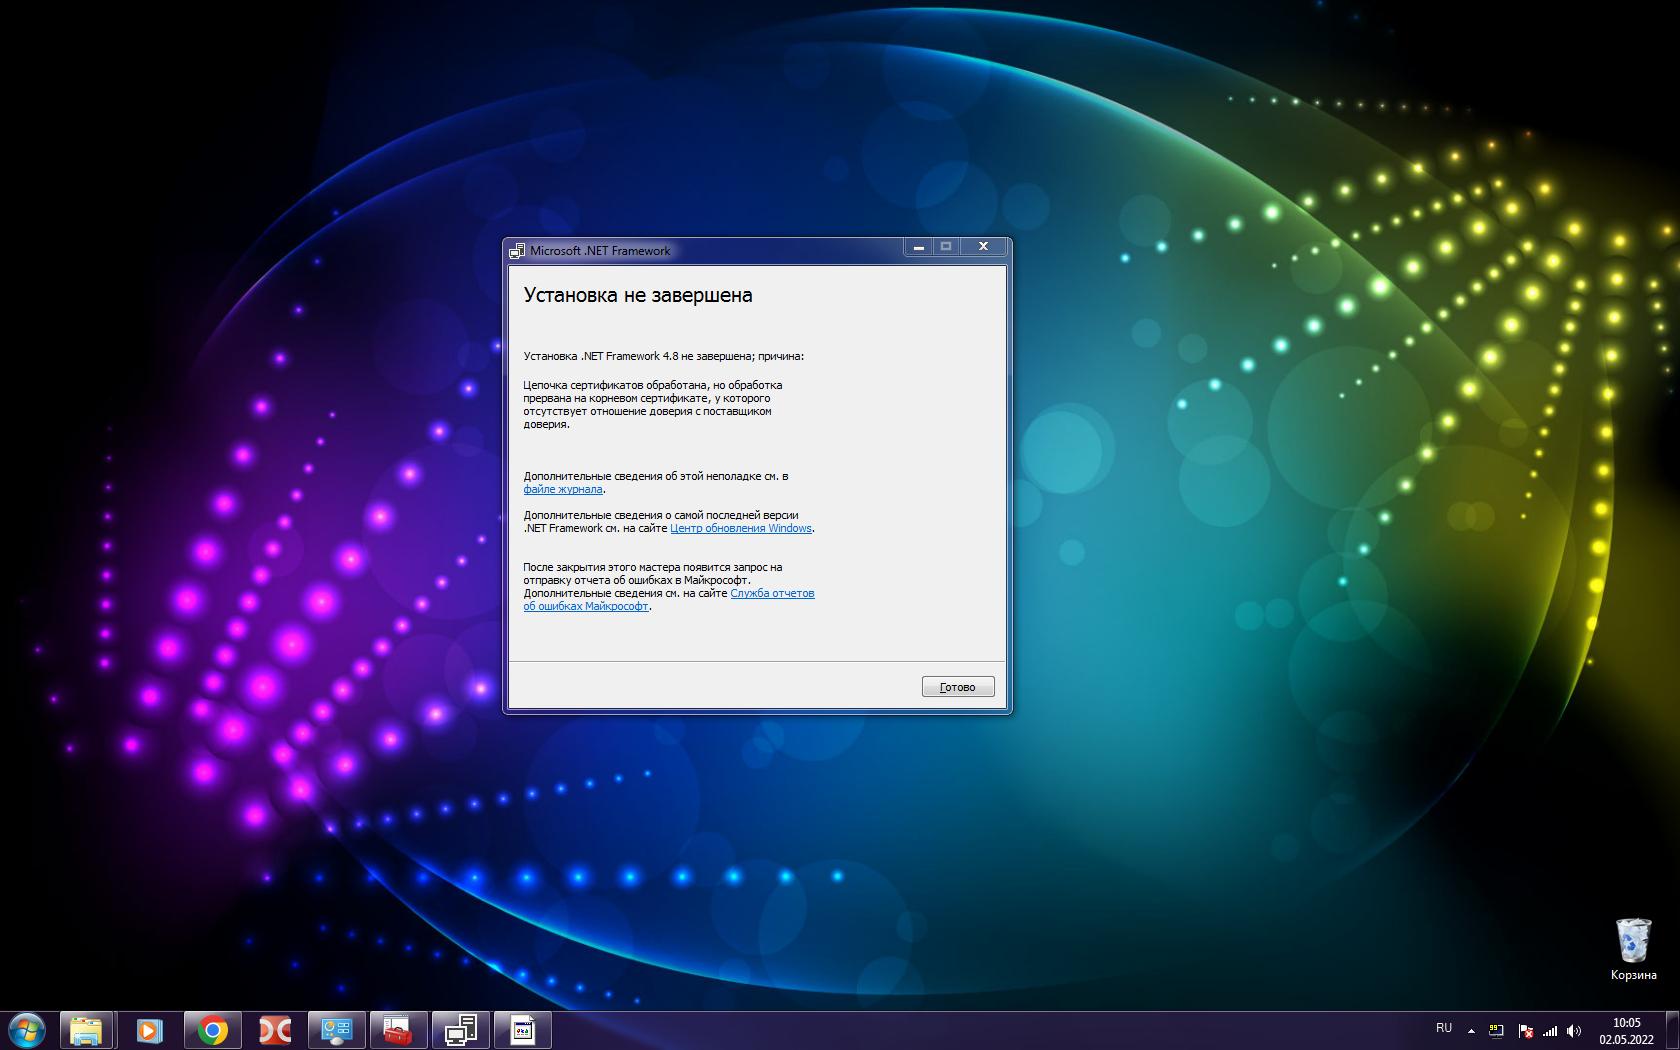The height and width of the screenshot is (1050, 1680).
Task: Open the monitor temperature tray icon showing 99
Action: click(1497, 1030)
